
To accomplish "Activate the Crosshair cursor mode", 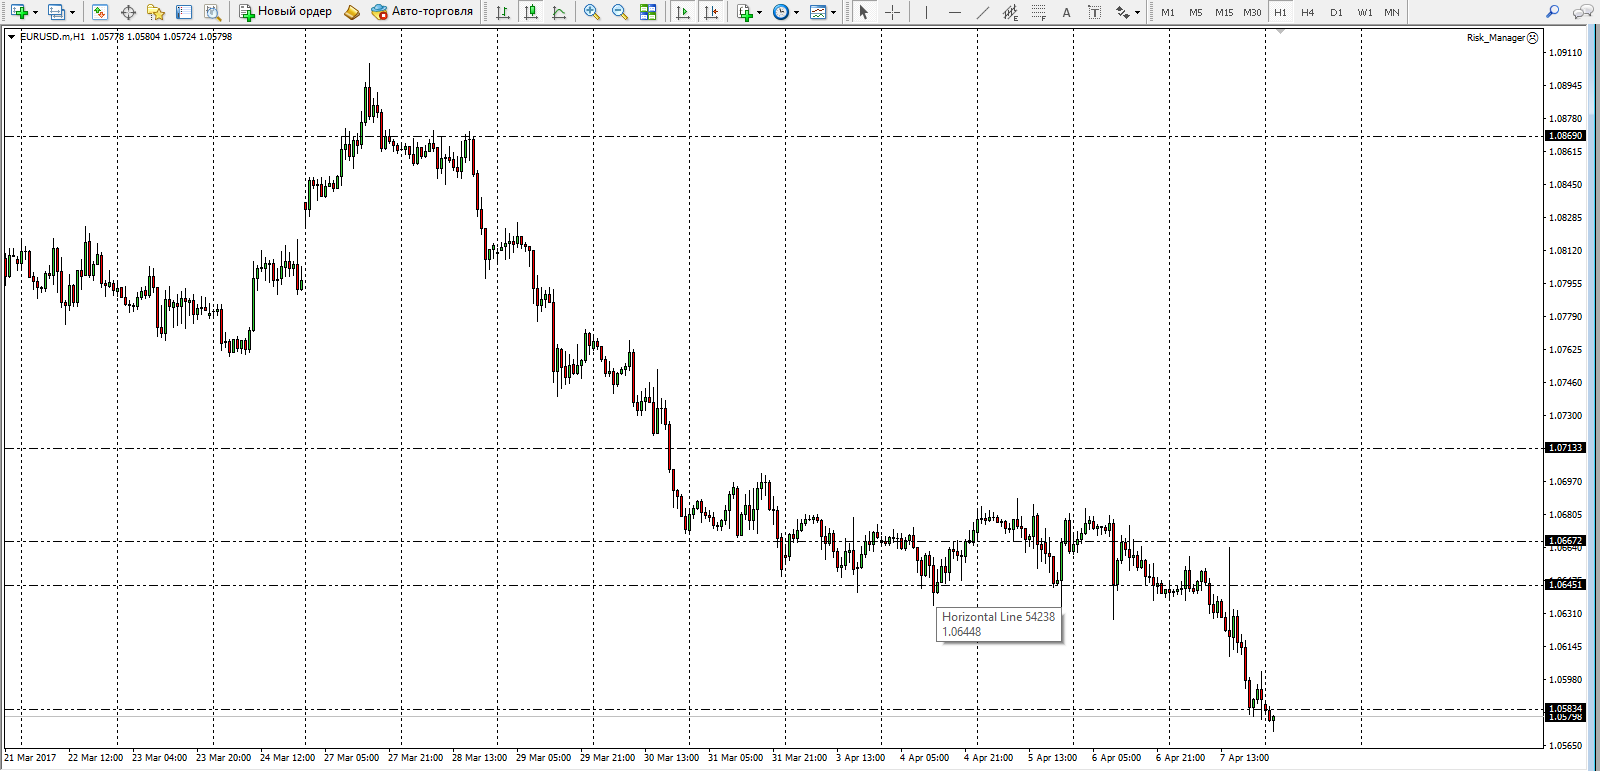I will (892, 12).
